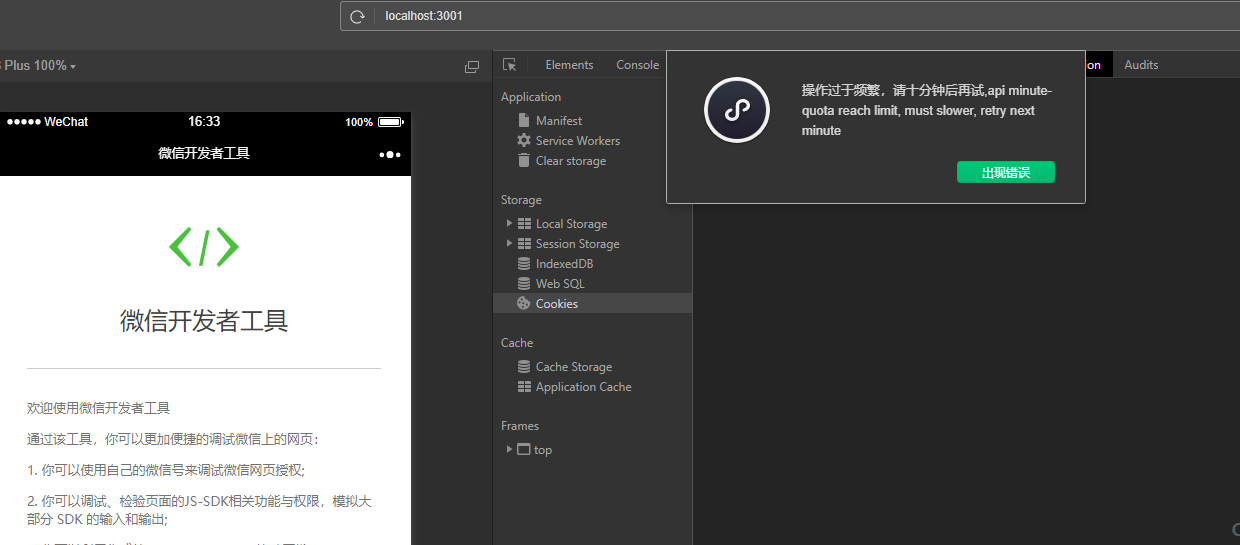Screen dimensions: 1240x545
Task: Click the green 出现错误 button in the dialog
Action: pos(1006,173)
